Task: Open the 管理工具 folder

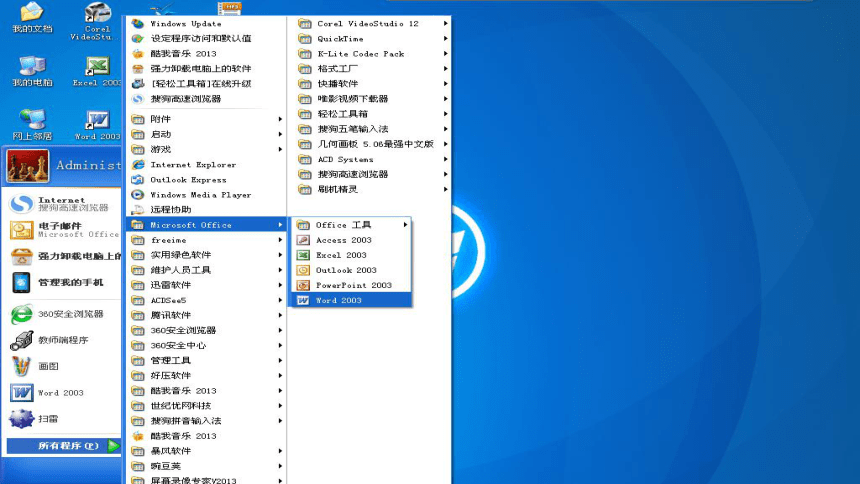Action: click(x=206, y=361)
